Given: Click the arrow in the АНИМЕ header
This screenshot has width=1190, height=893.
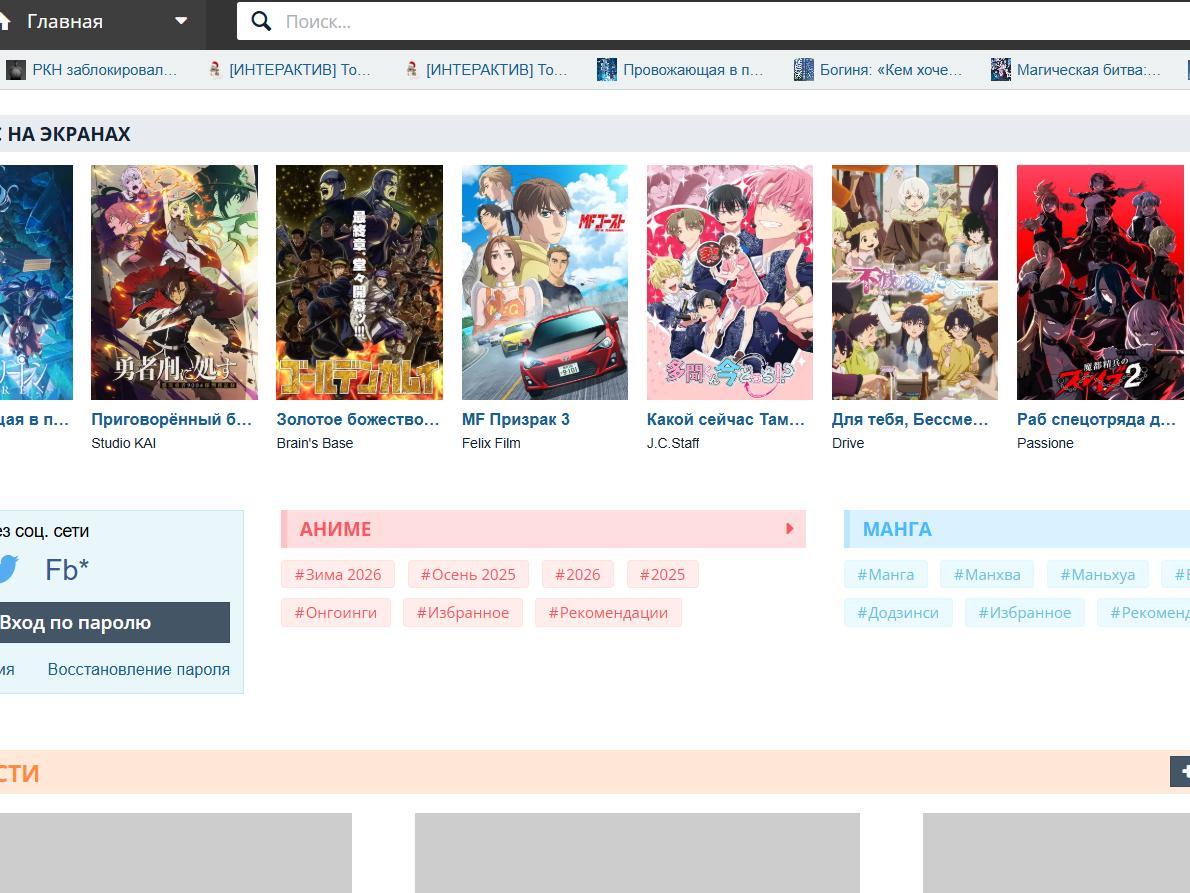Looking at the screenshot, I should [789, 529].
